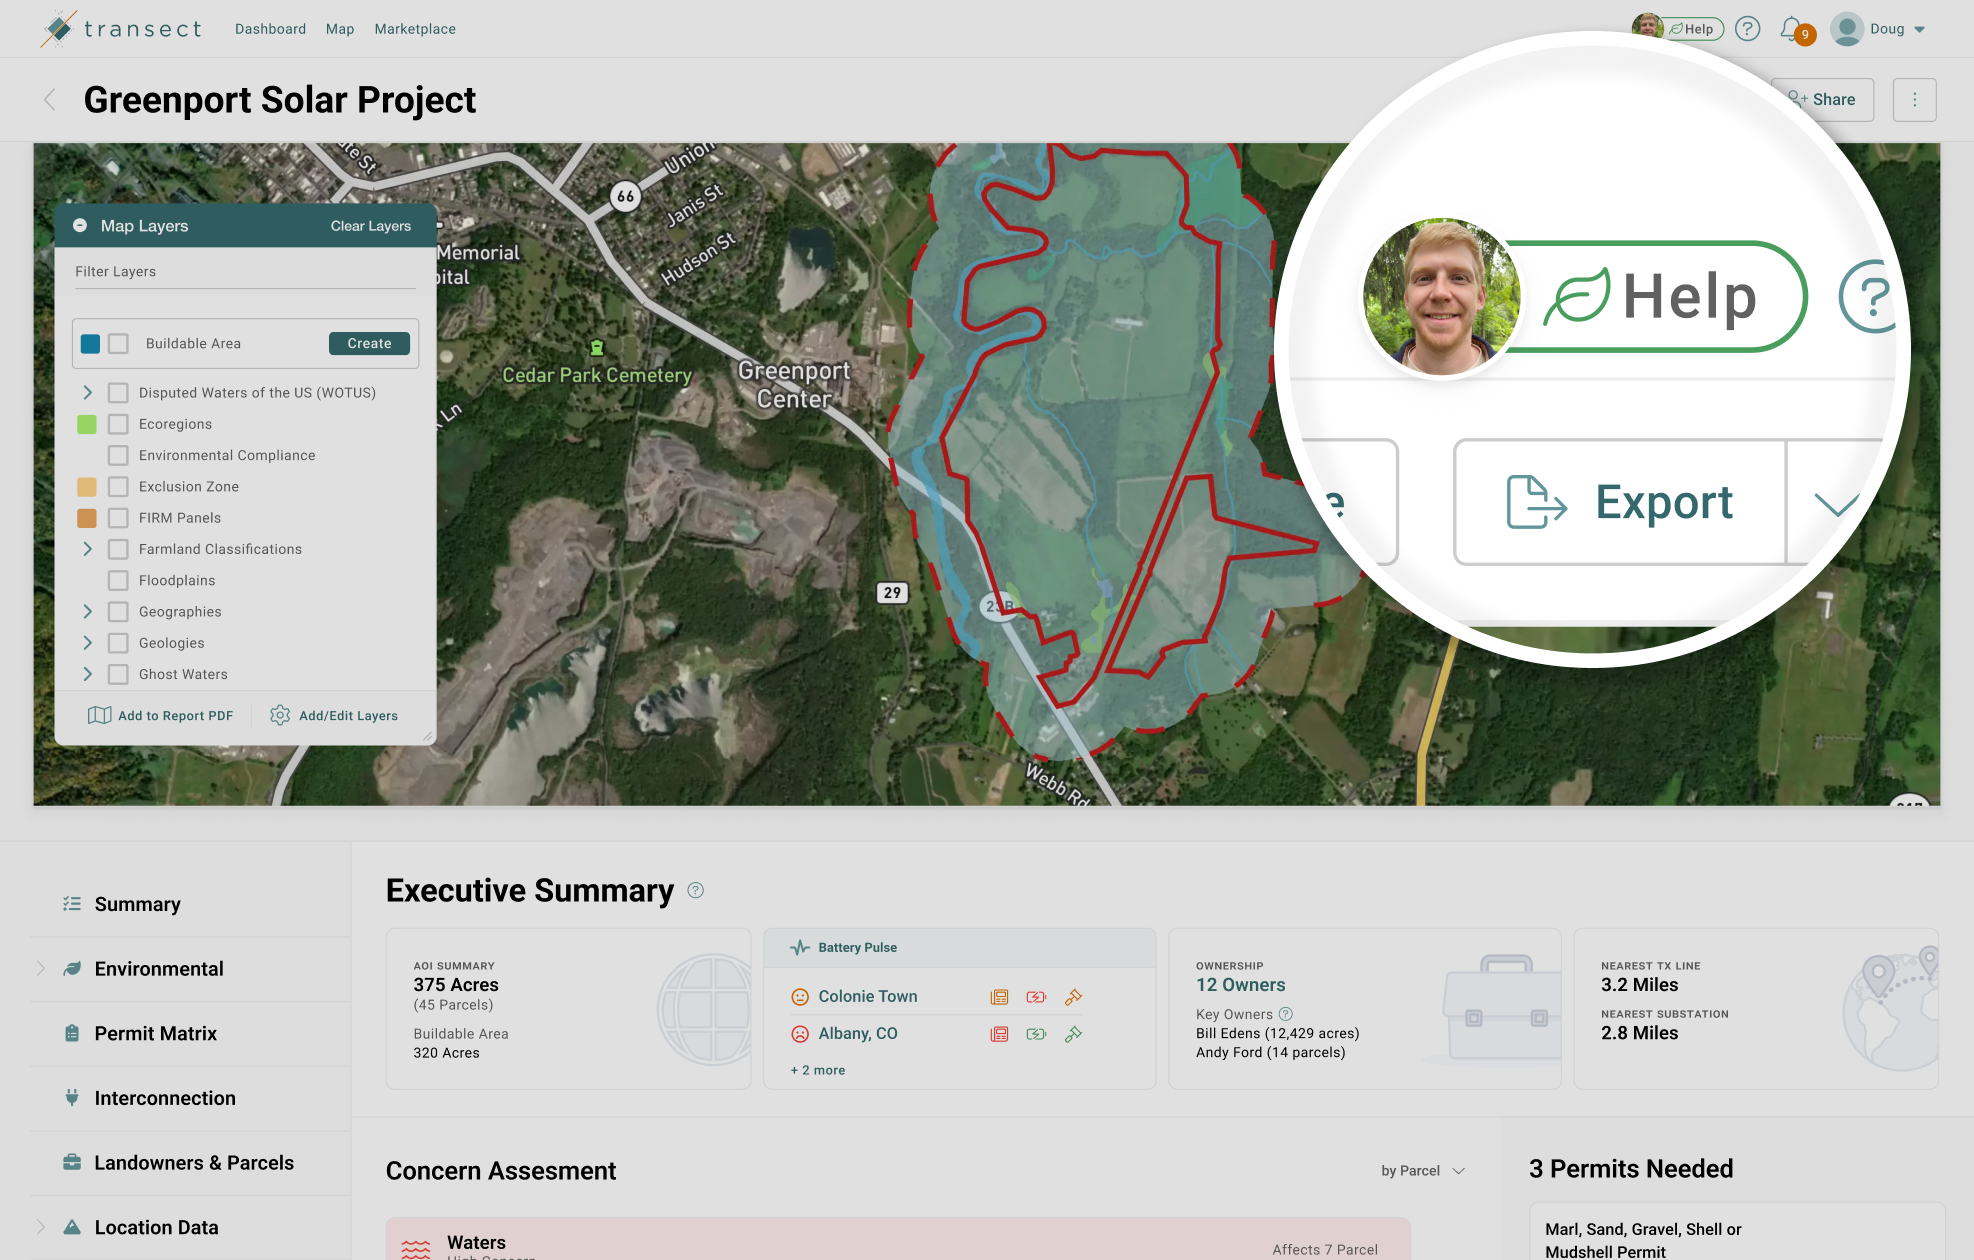1974x1260 pixels.
Task: Click the Colonie Town neutral face status icon
Action: (x=800, y=997)
